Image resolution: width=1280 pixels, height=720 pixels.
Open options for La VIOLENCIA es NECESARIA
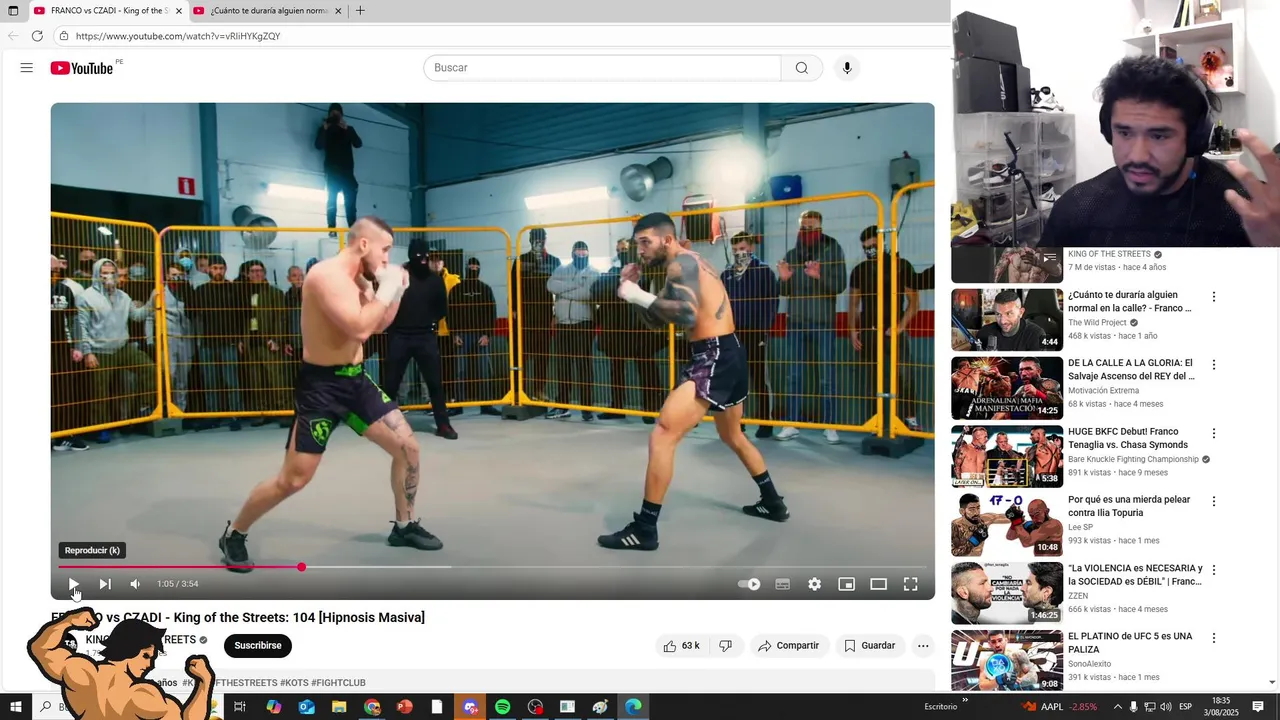click(1214, 570)
